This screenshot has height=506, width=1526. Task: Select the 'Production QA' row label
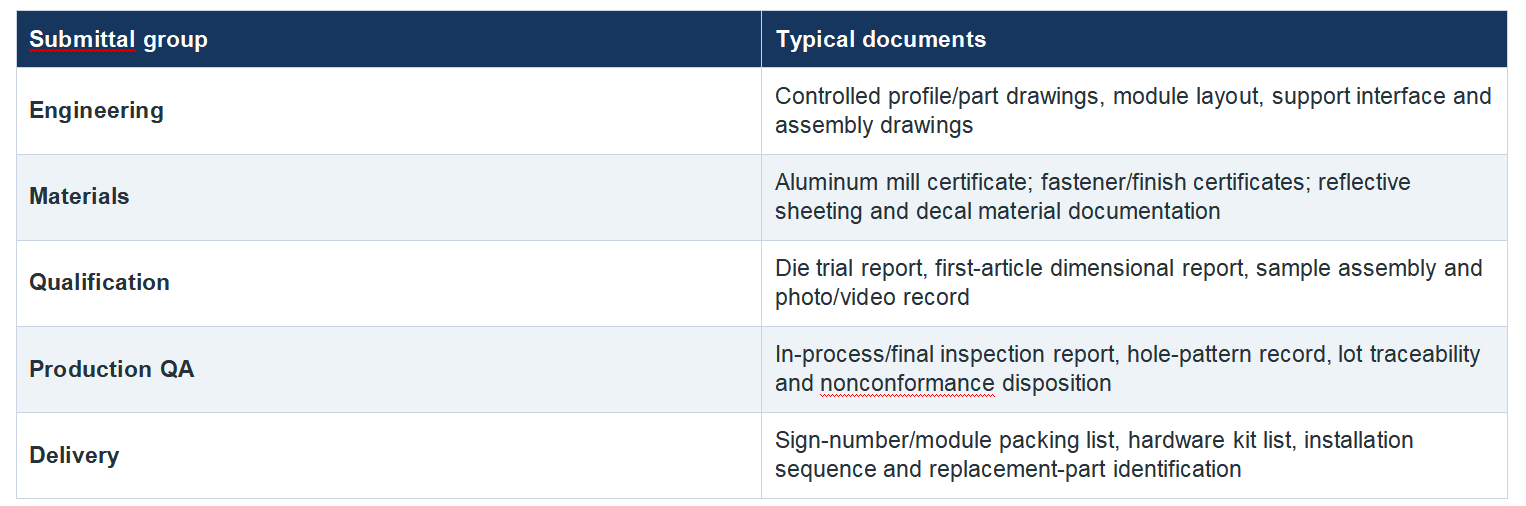point(112,369)
